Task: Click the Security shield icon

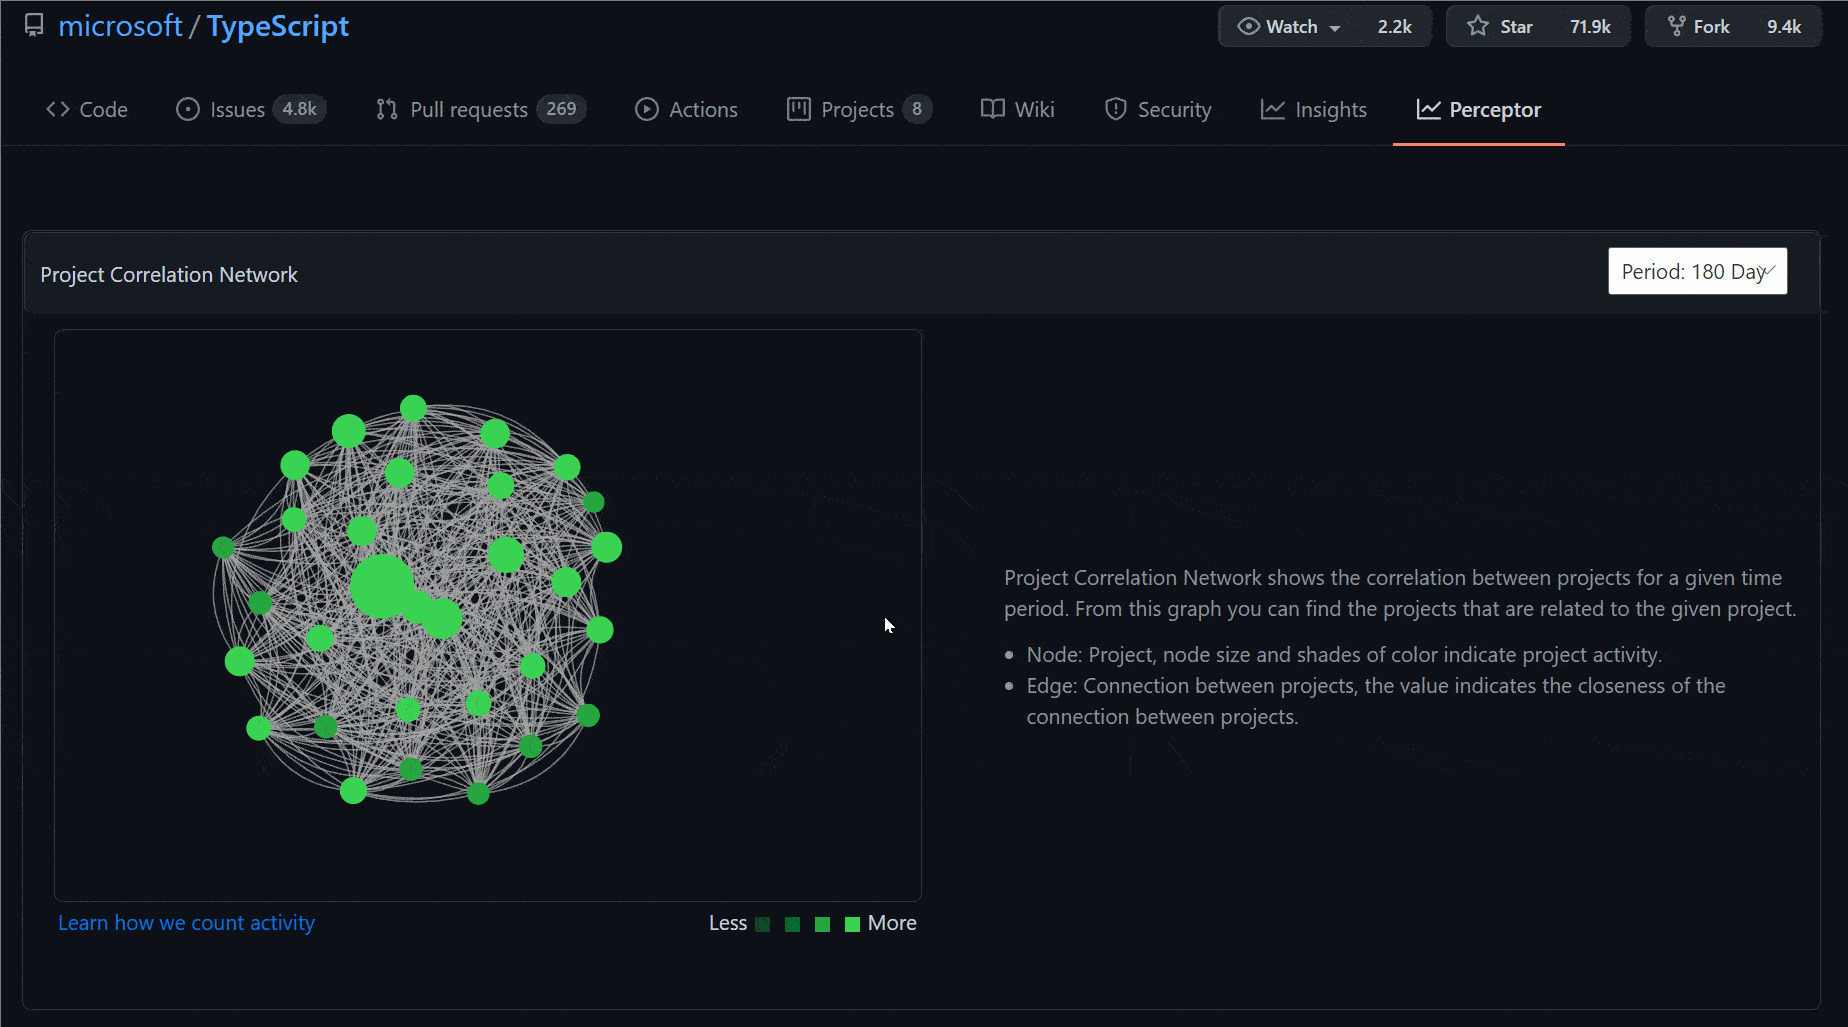Action: coord(1115,109)
